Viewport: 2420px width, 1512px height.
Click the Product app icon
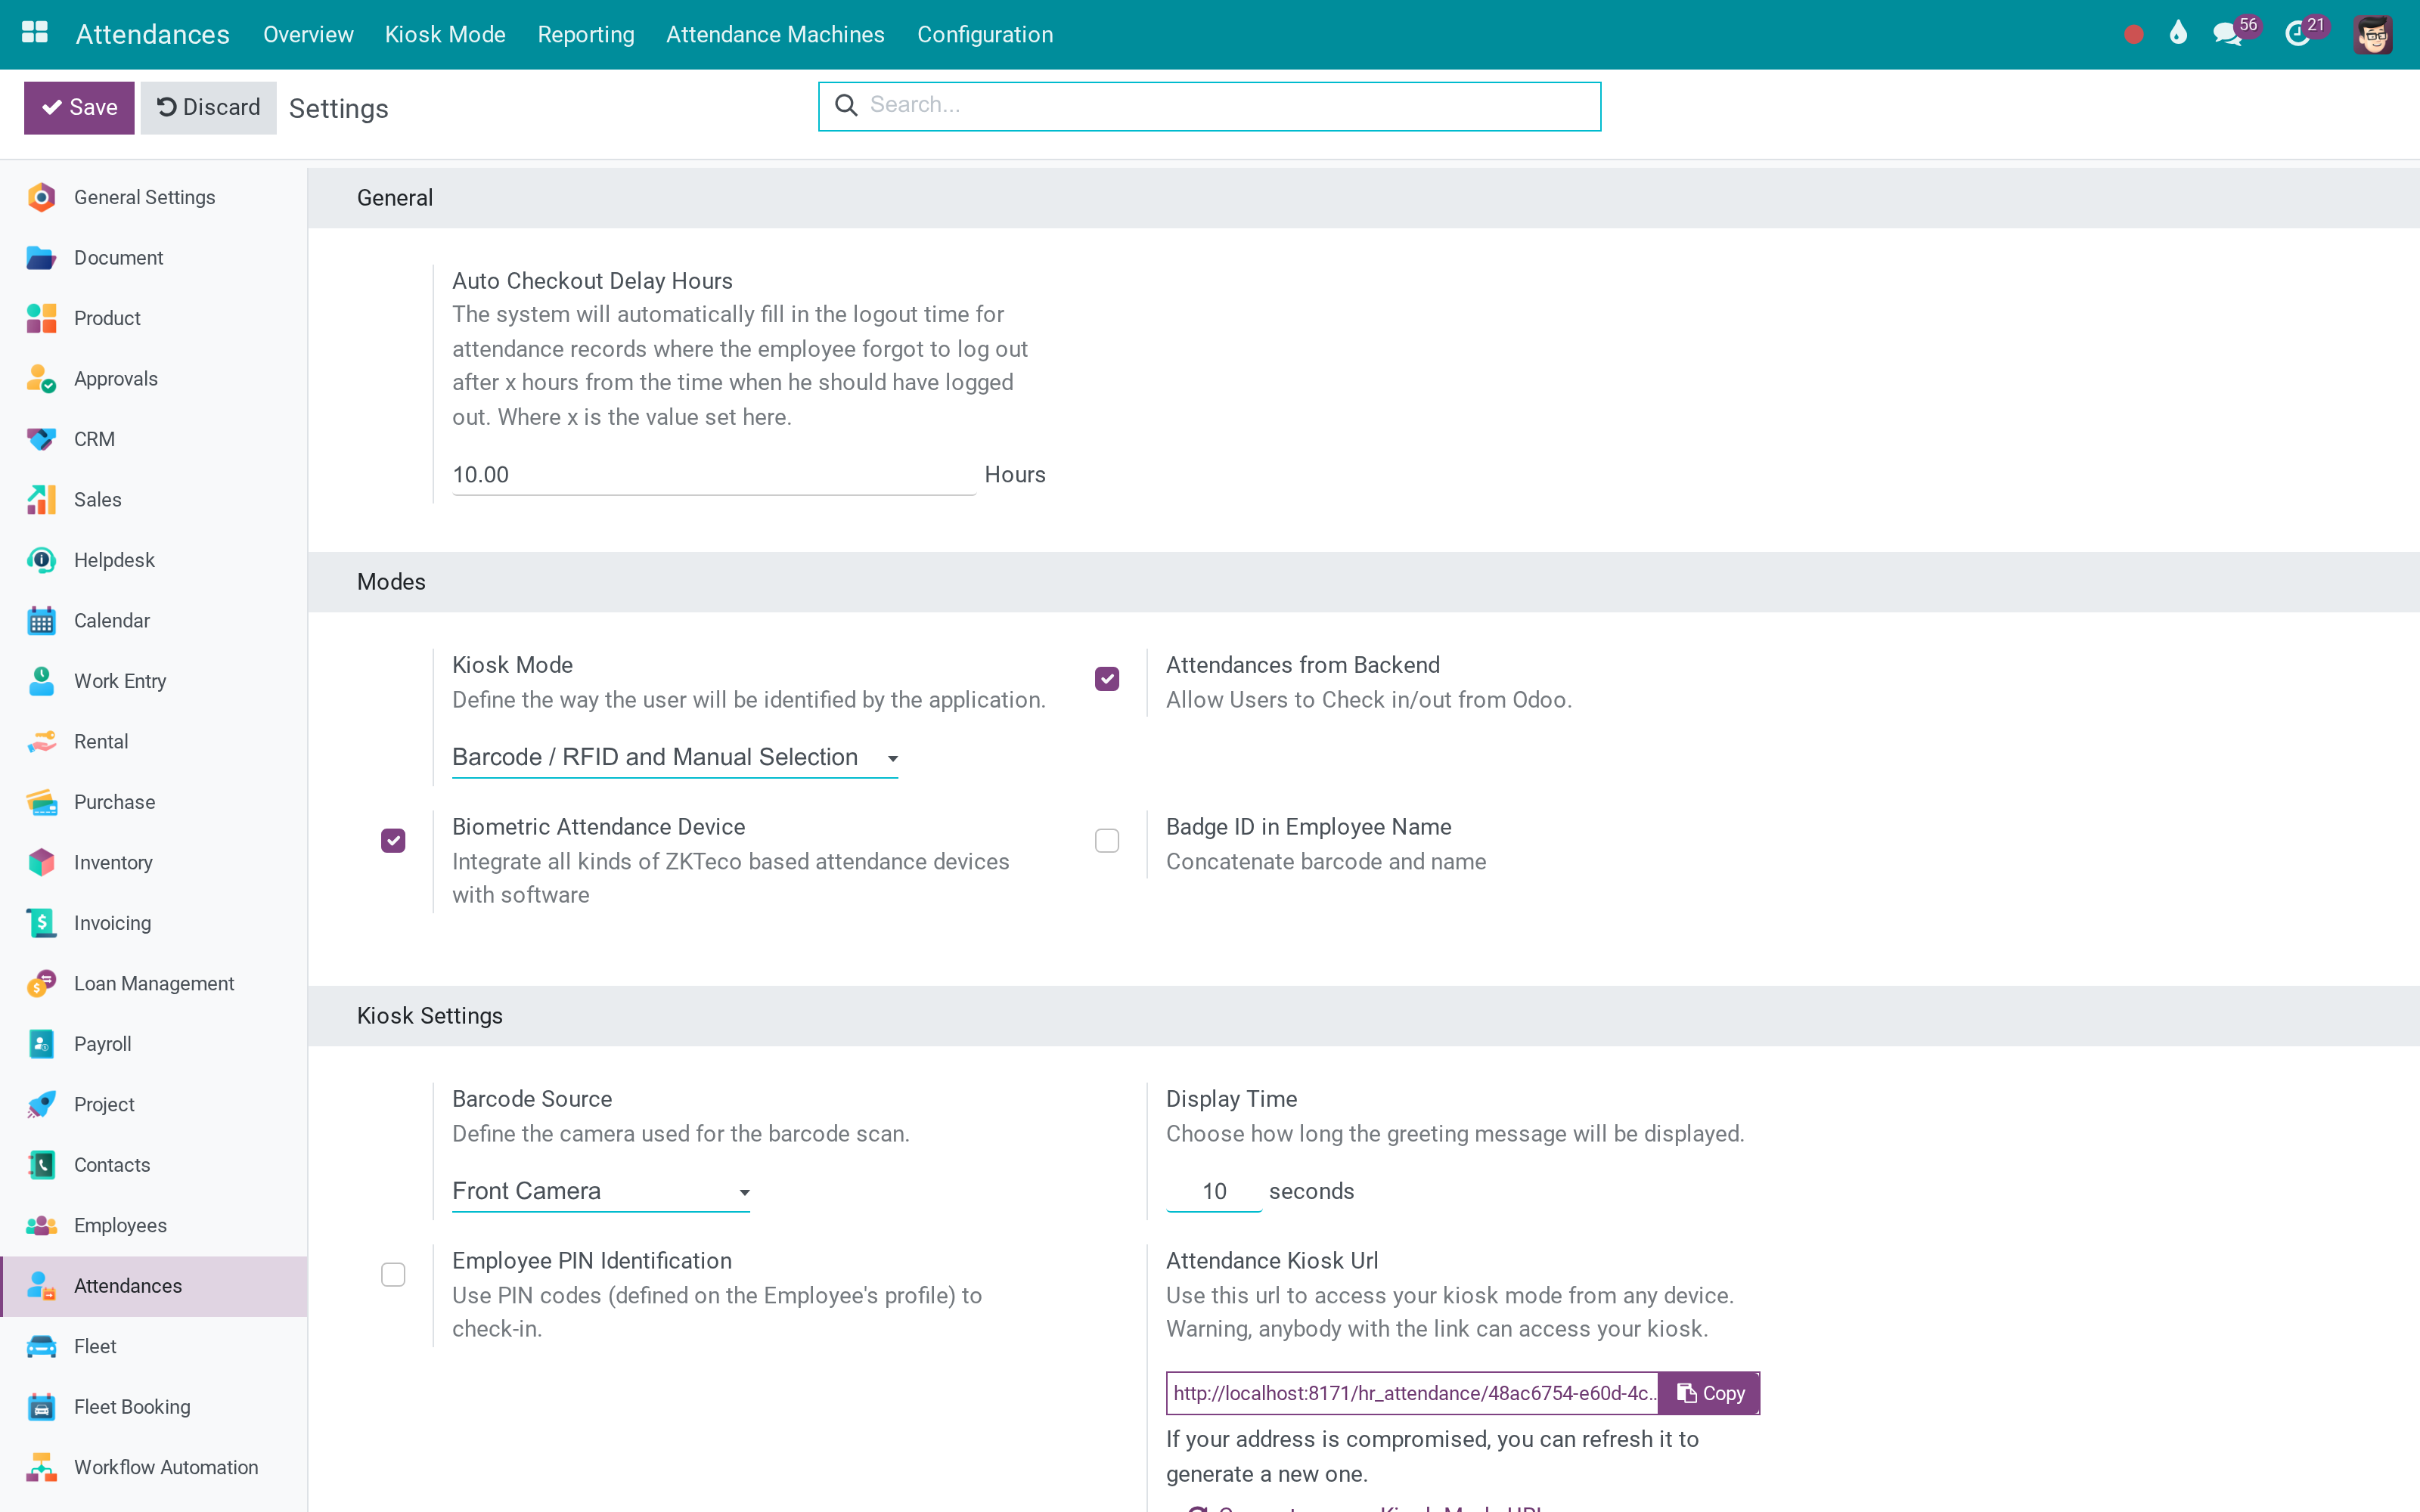pyautogui.click(x=41, y=318)
